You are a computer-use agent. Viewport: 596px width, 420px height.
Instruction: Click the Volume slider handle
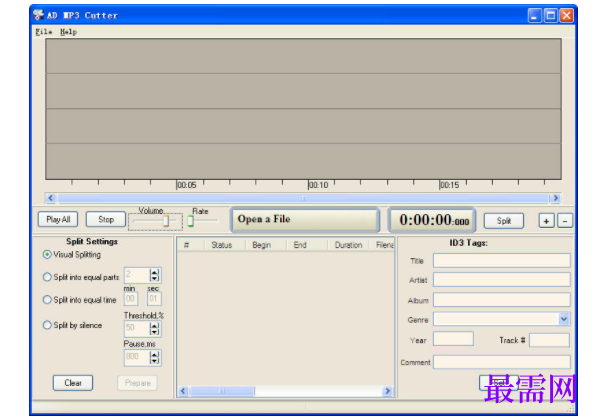[166, 221]
